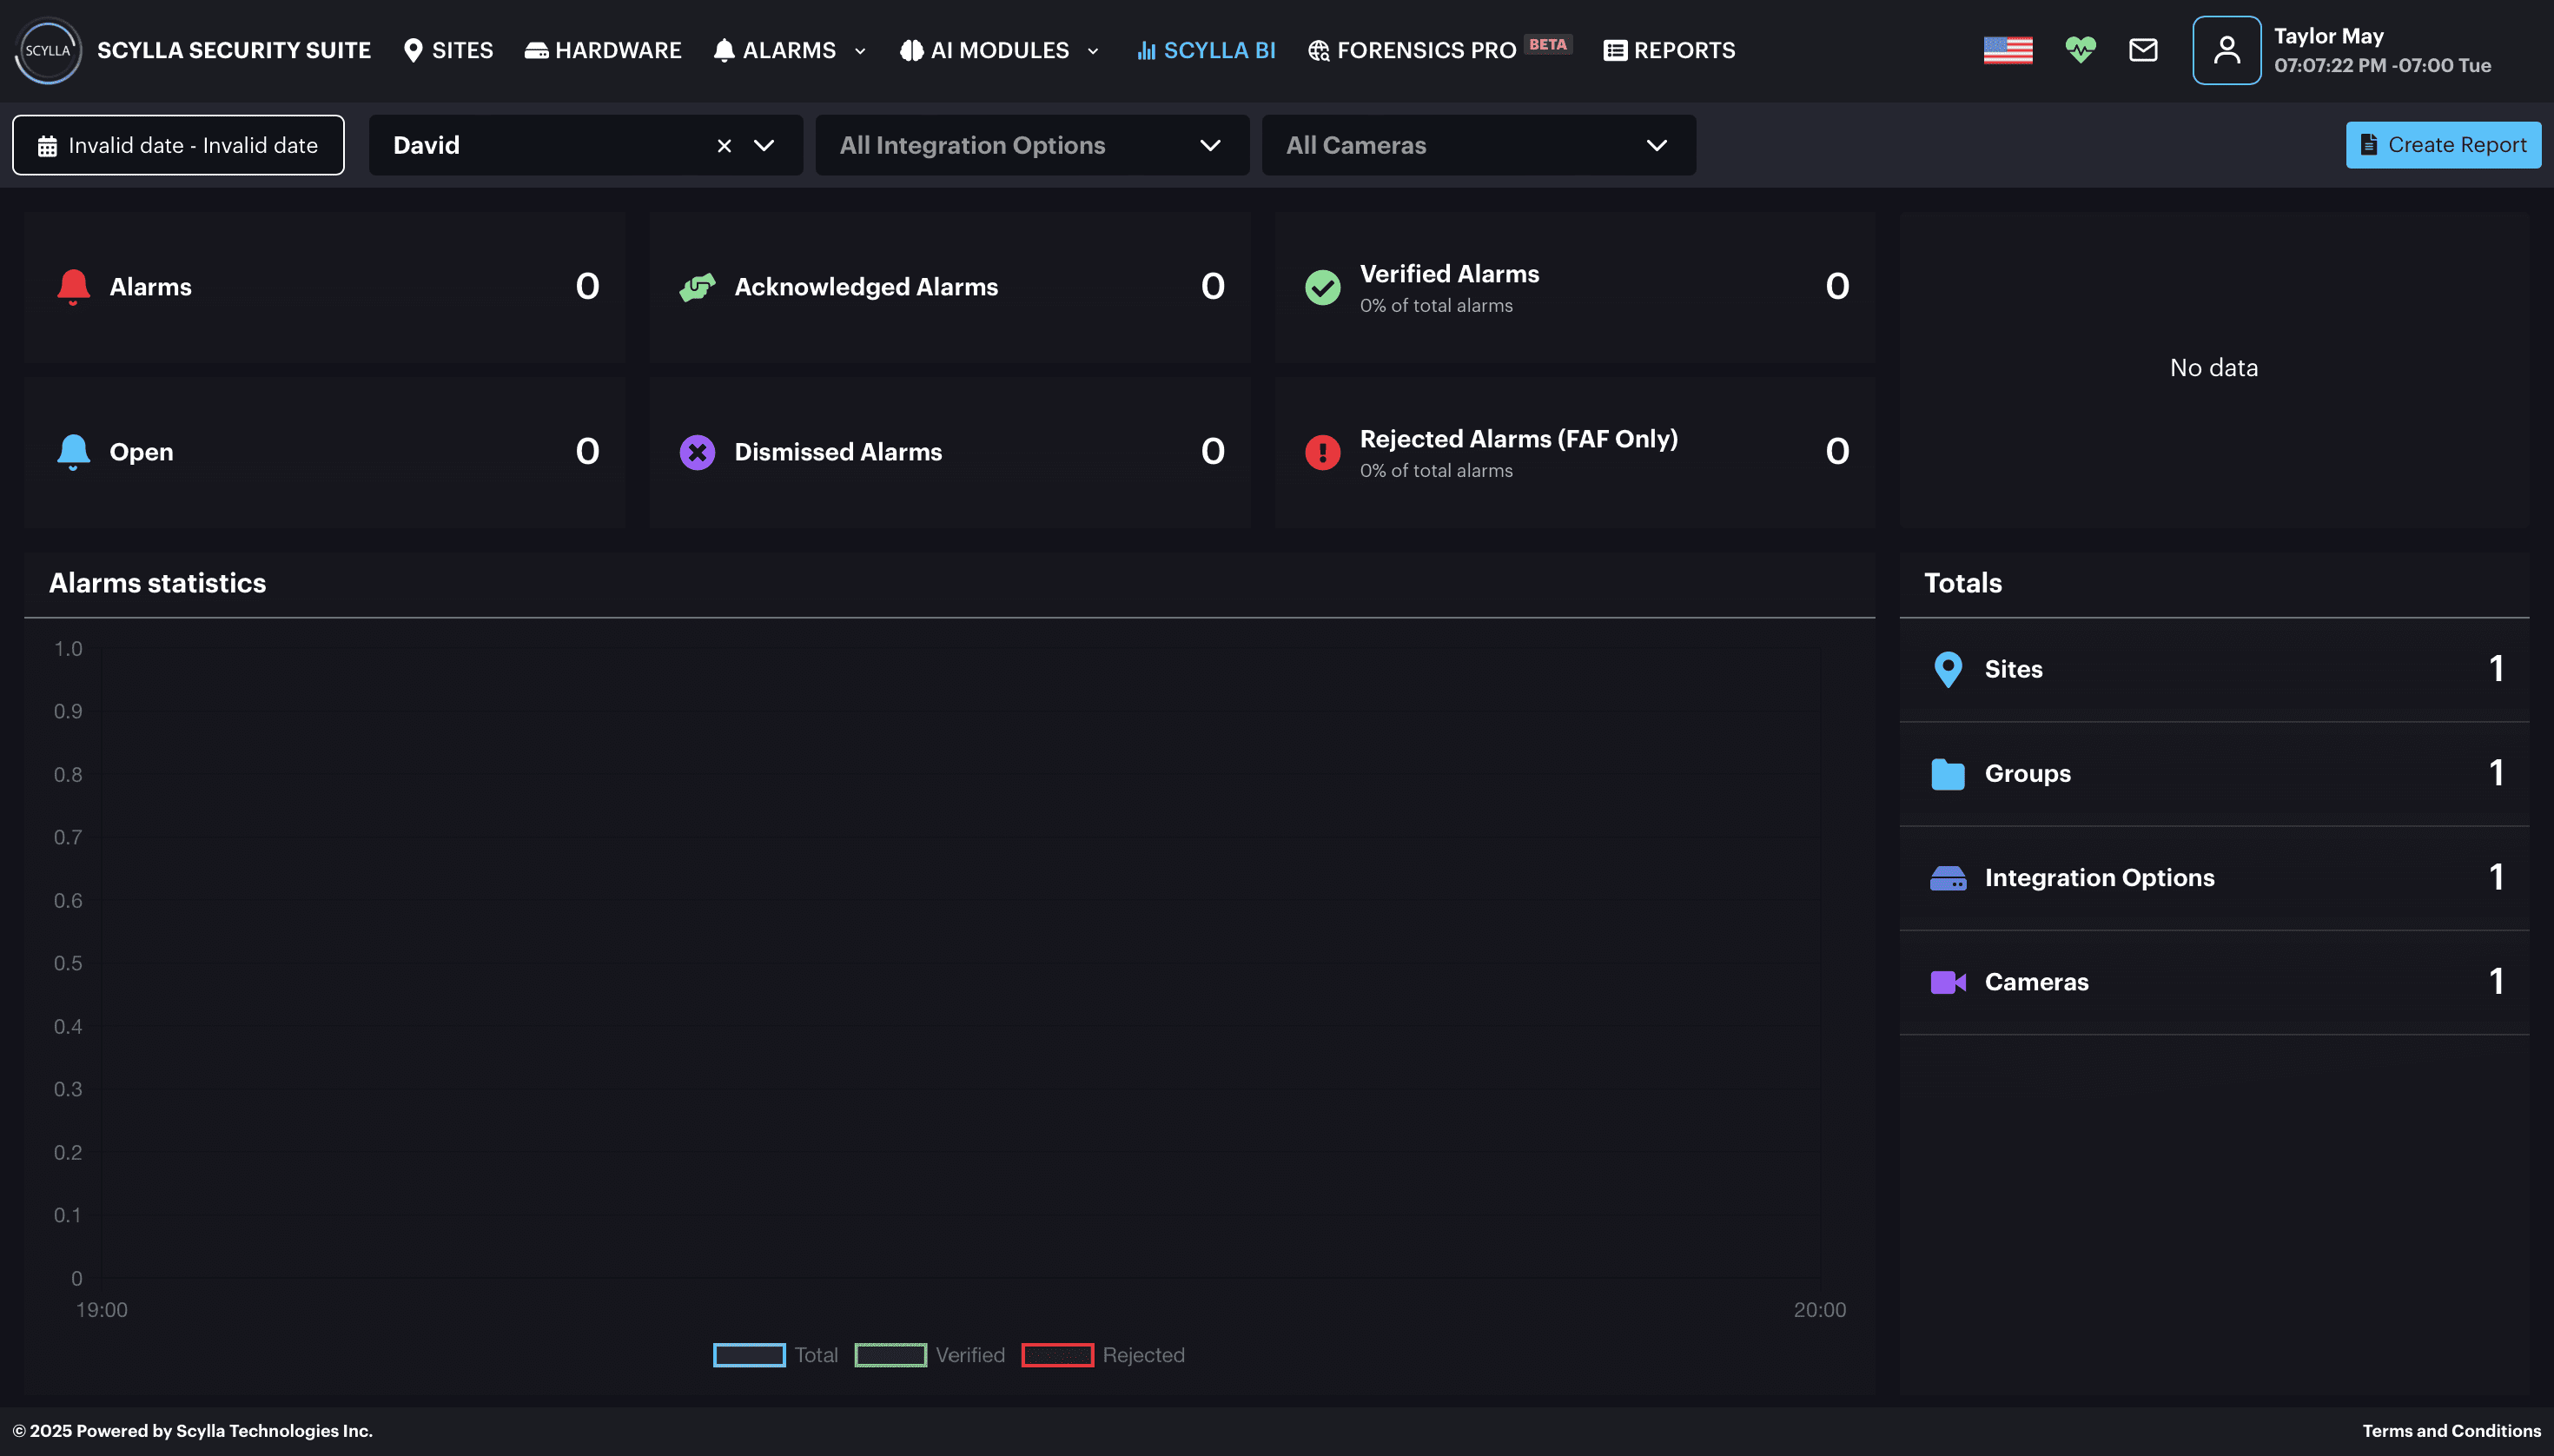Open the All Cameras dropdown

pos(1478,145)
